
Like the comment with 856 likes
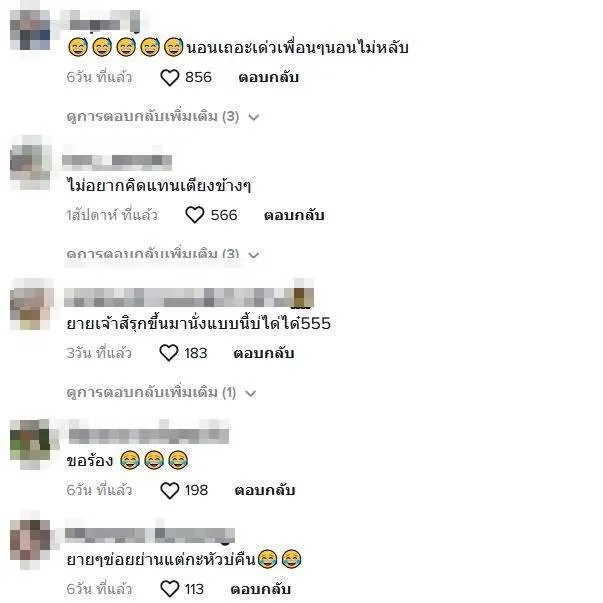[170, 78]
